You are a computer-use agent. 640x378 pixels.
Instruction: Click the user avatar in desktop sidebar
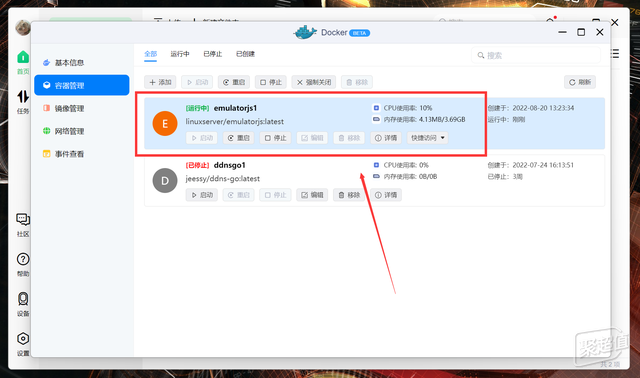(23, 28)
